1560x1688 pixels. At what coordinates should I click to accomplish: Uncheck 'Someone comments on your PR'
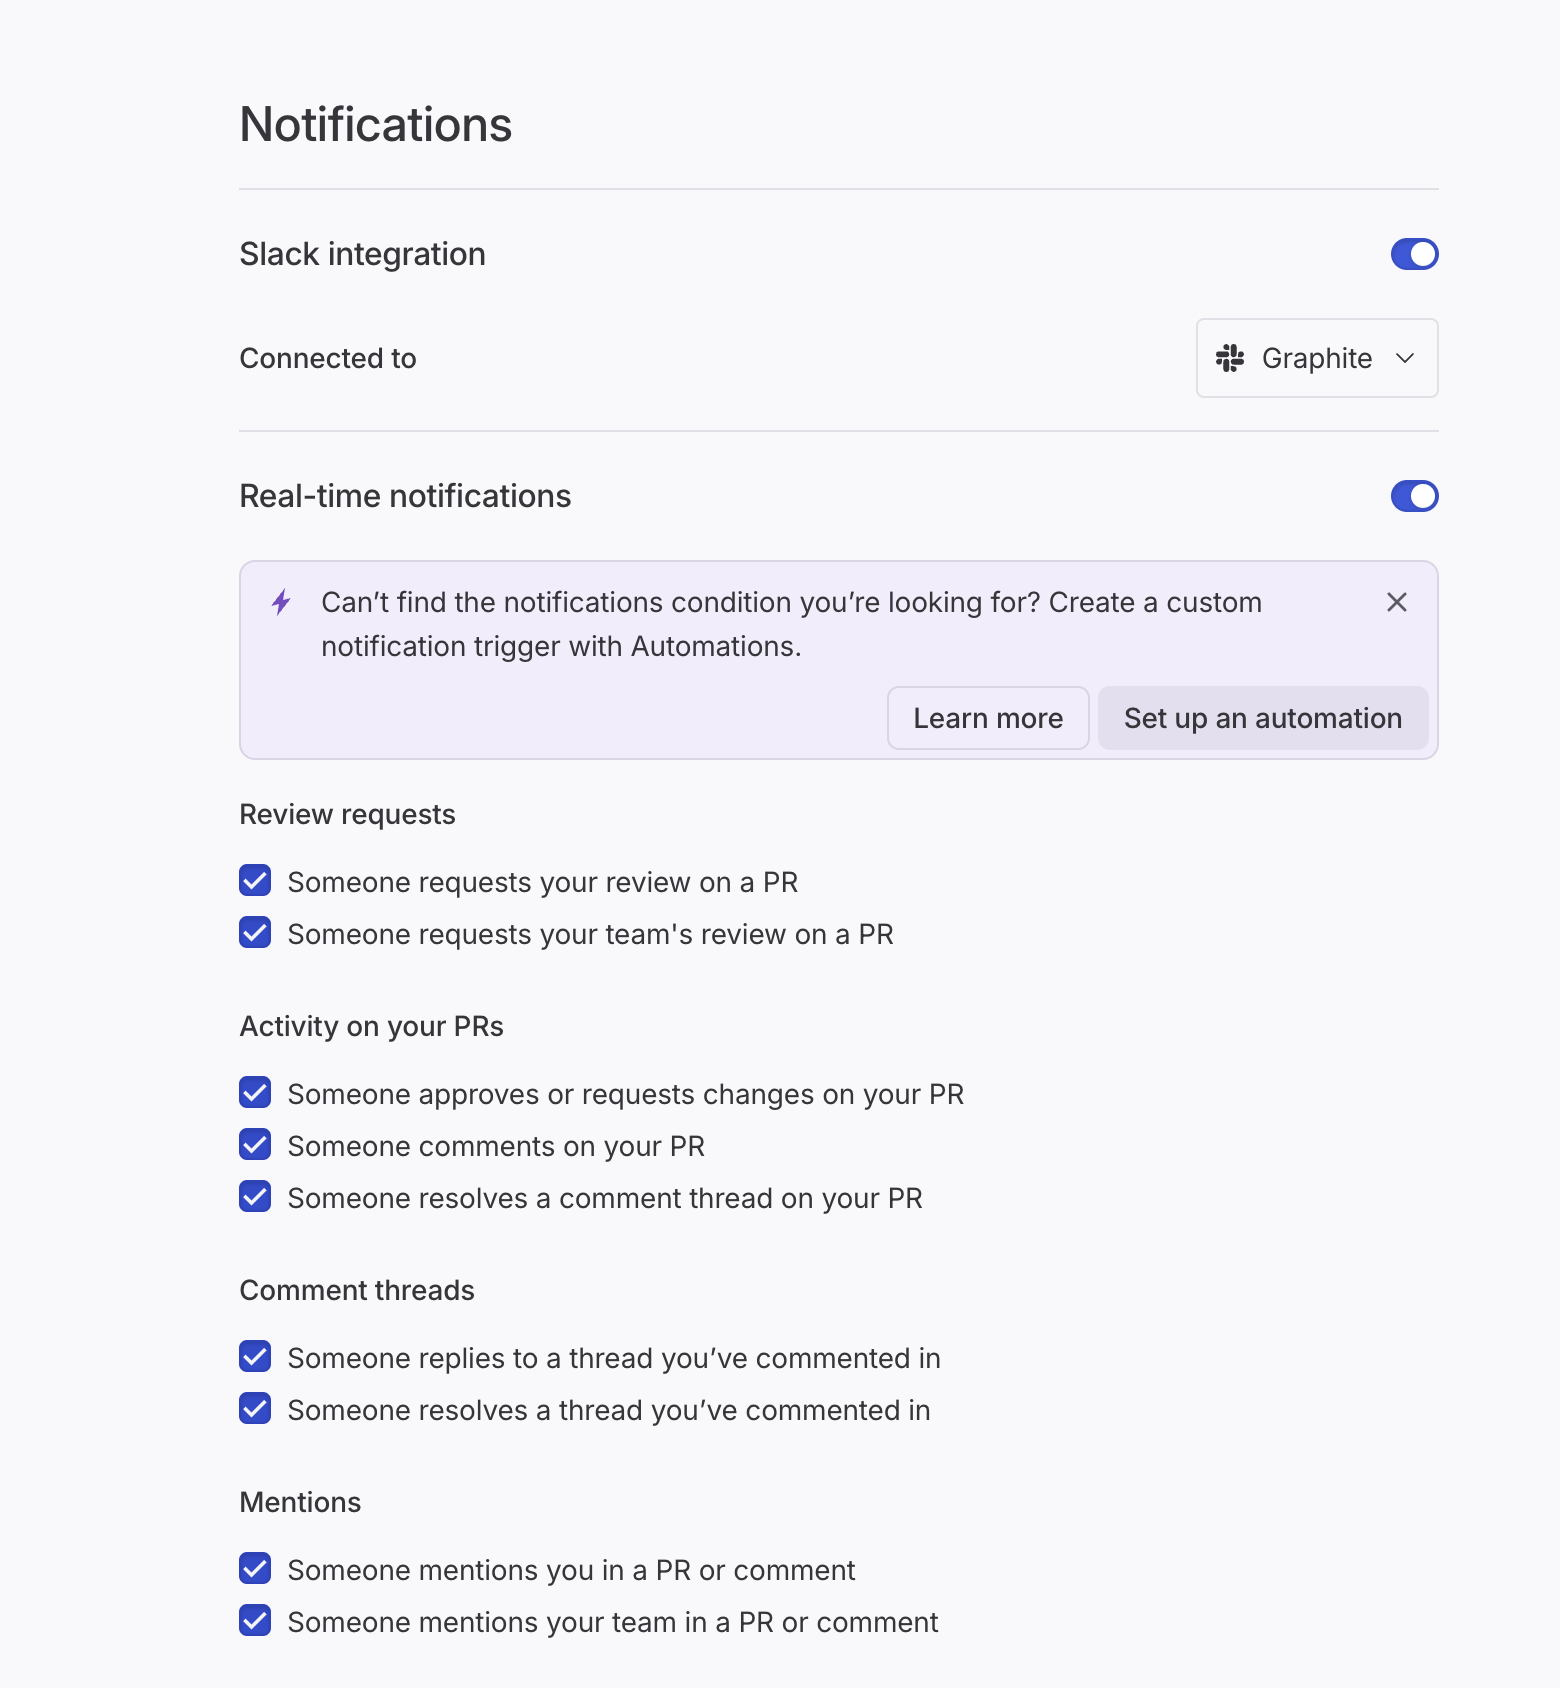[255, 1144]
